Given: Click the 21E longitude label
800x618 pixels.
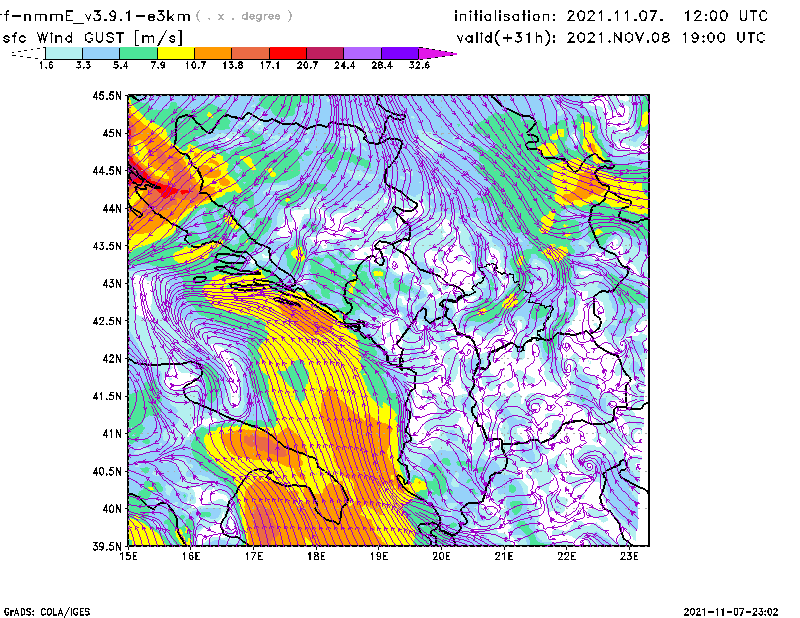Looking at the screenshot, I should [x=504, y=556].
